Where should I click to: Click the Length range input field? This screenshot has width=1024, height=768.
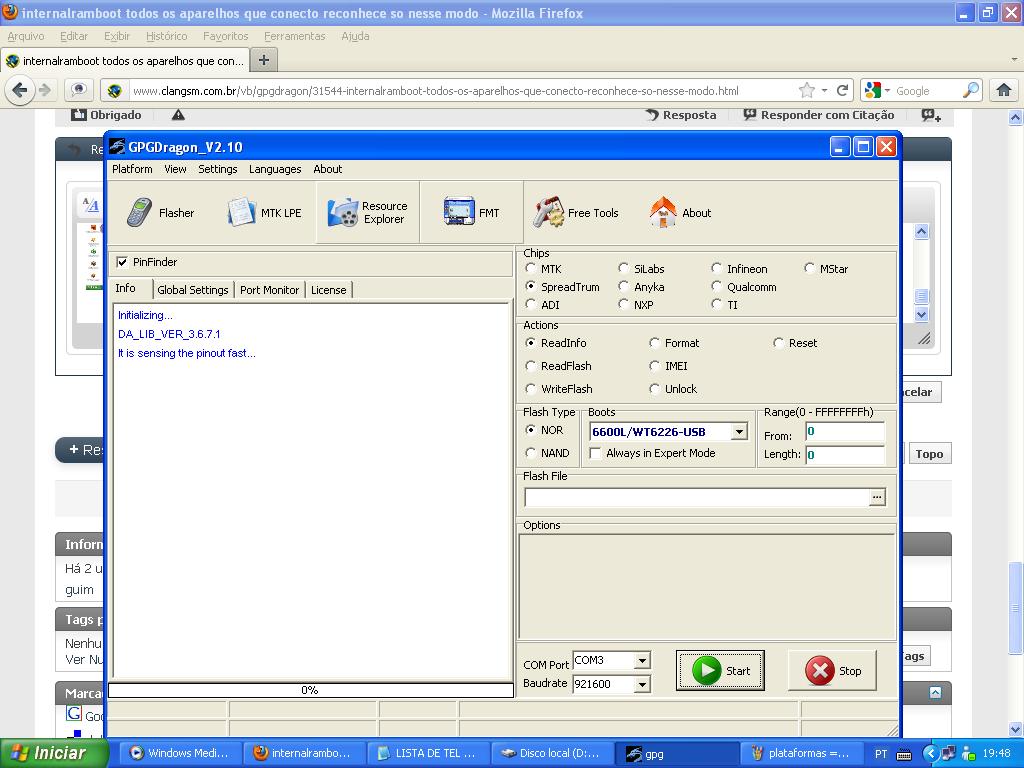tap(844, 455)
